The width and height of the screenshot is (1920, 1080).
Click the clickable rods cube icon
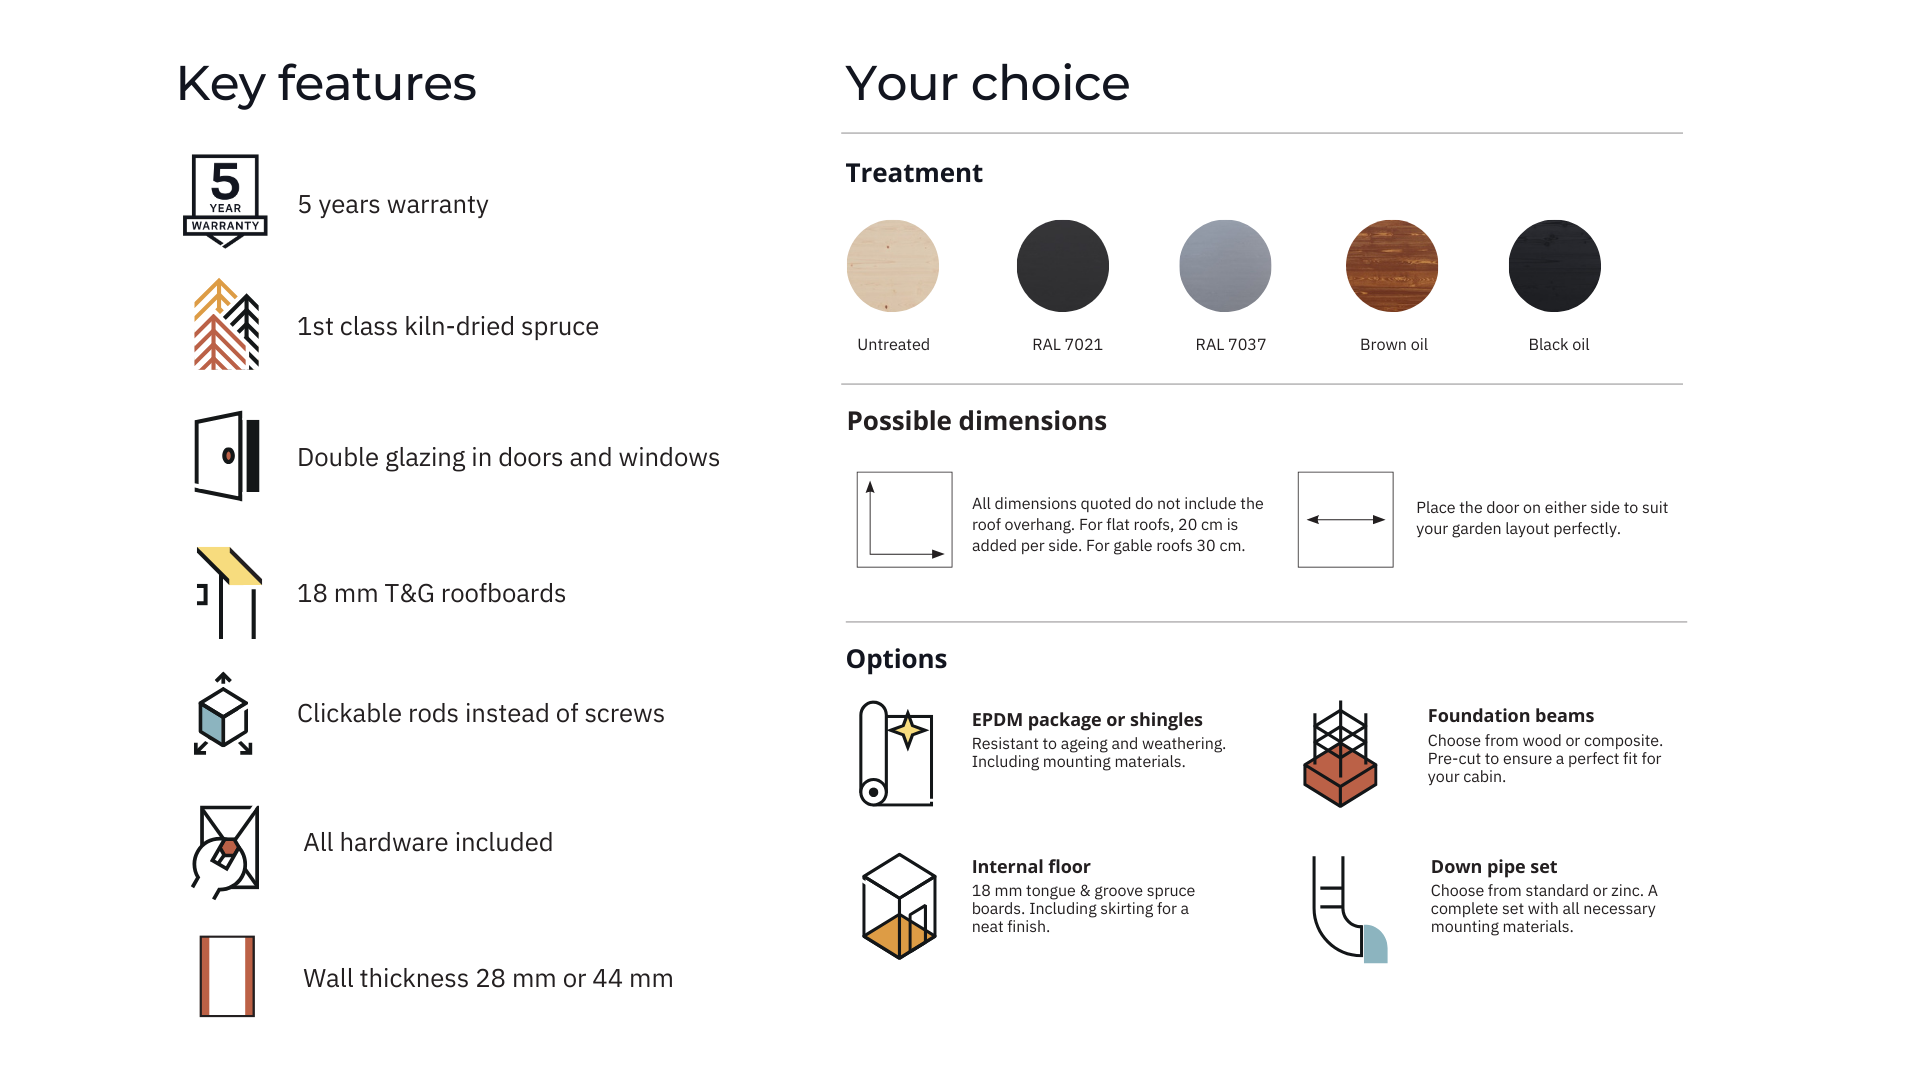pyautogui.click(x=223, y=714)
